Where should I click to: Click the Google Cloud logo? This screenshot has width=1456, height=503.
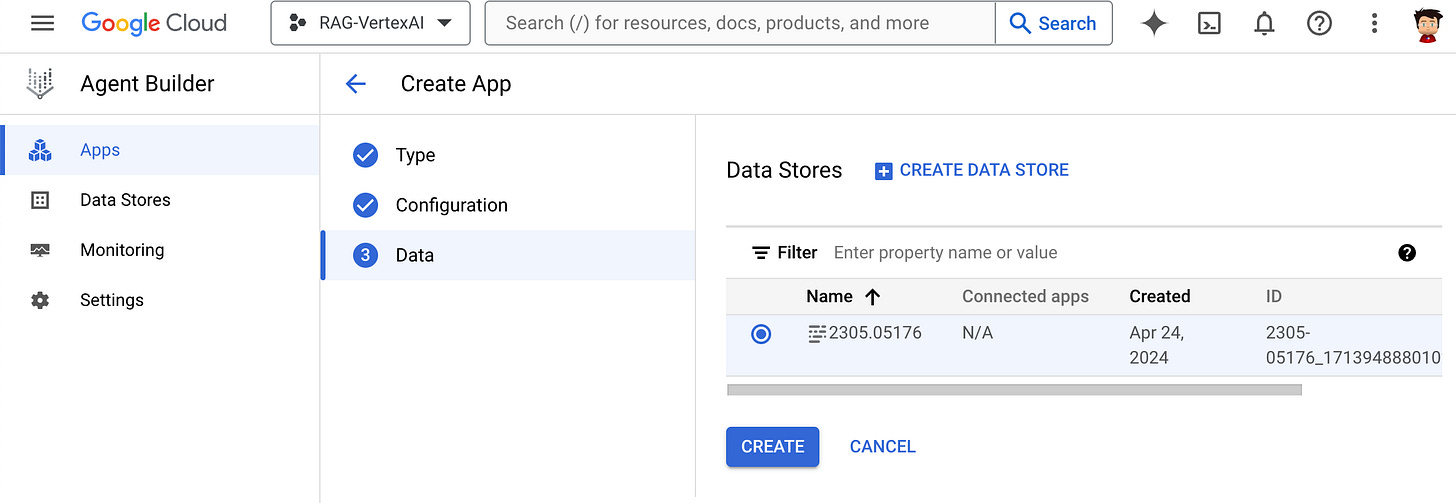[154, 23]
